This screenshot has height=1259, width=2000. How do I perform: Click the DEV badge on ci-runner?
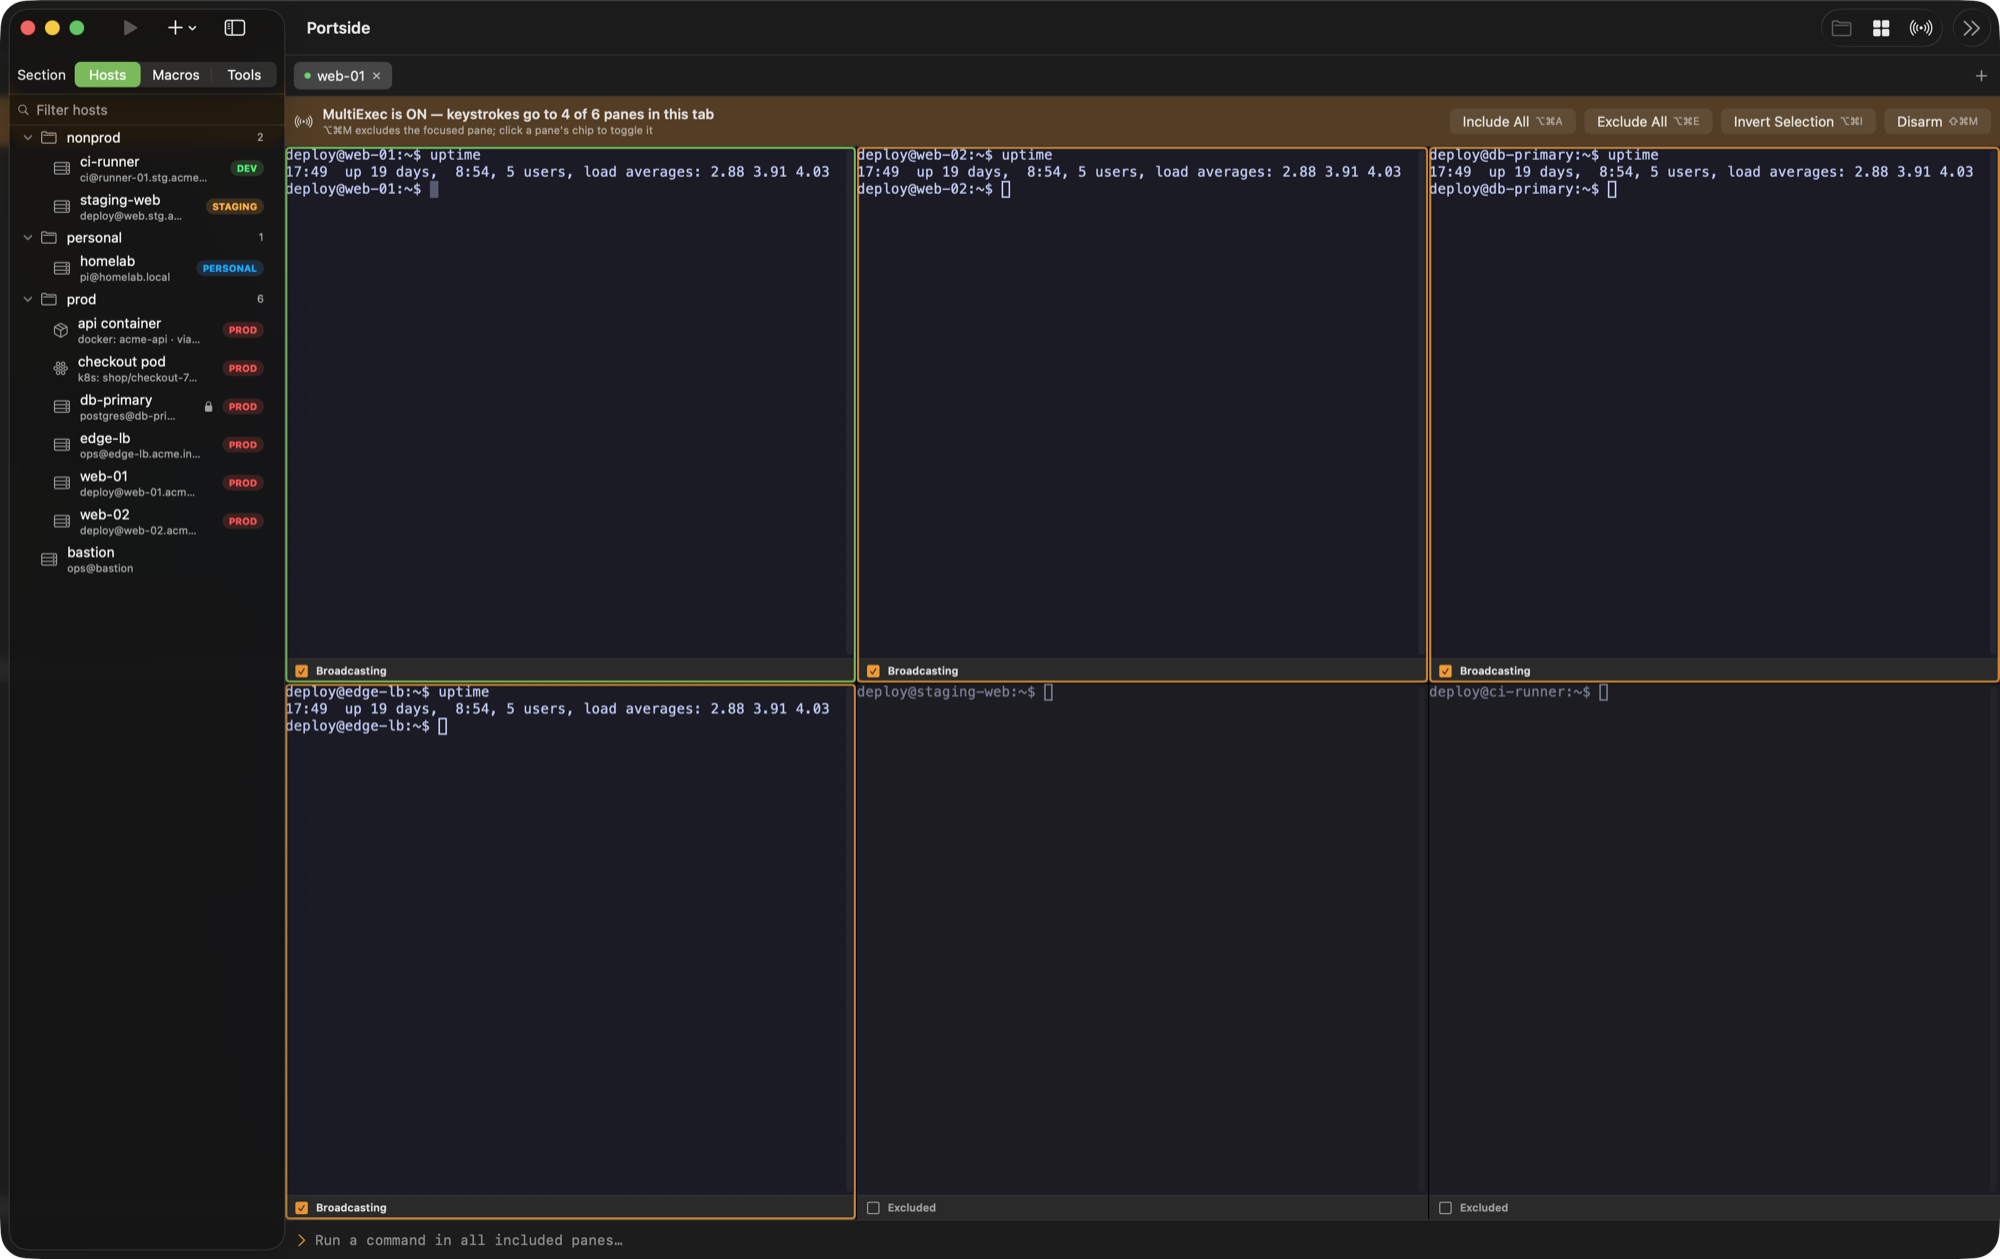(247, 169)
